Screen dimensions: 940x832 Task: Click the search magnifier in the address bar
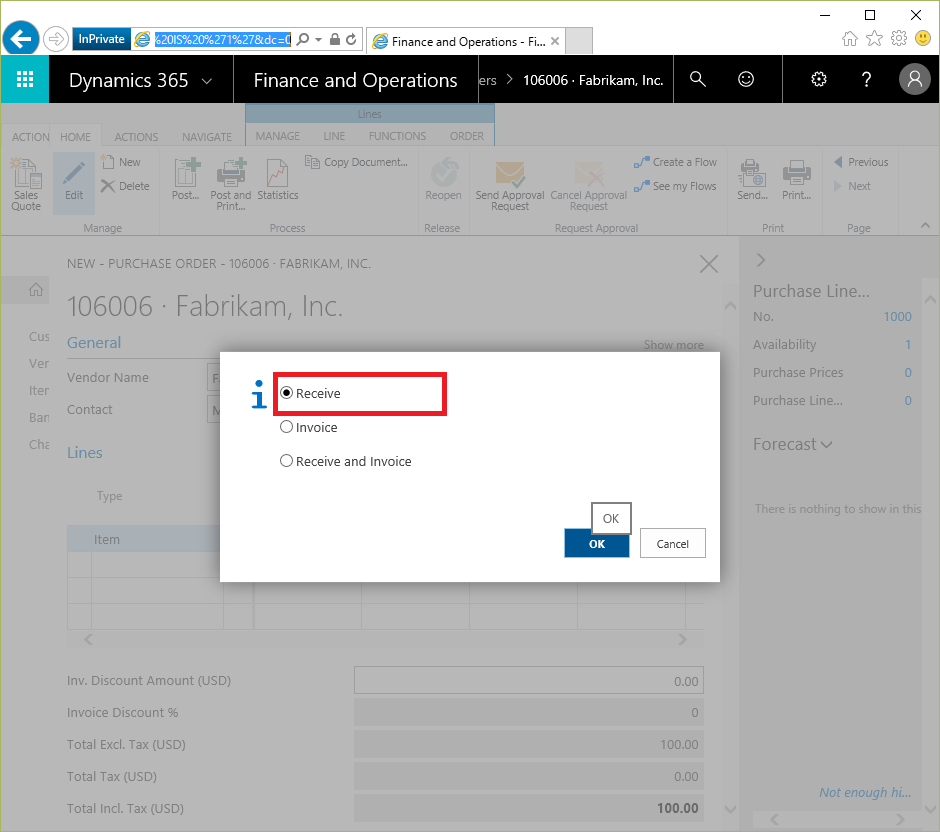pos(303,40)
